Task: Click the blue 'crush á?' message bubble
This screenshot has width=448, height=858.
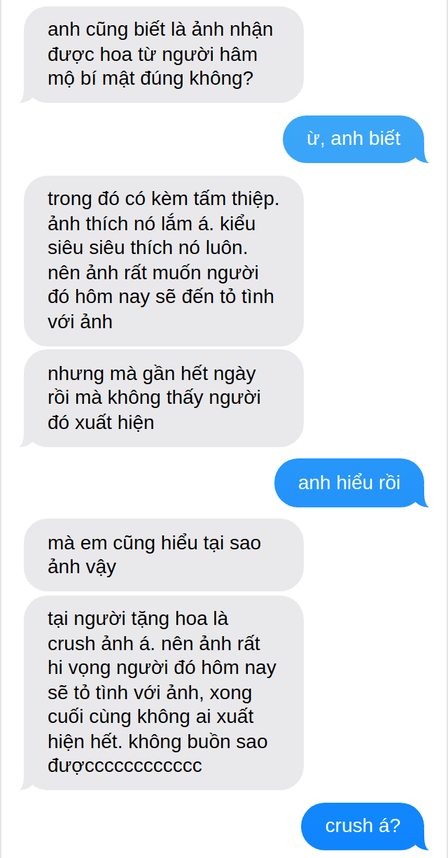Action: click(363, 826)
